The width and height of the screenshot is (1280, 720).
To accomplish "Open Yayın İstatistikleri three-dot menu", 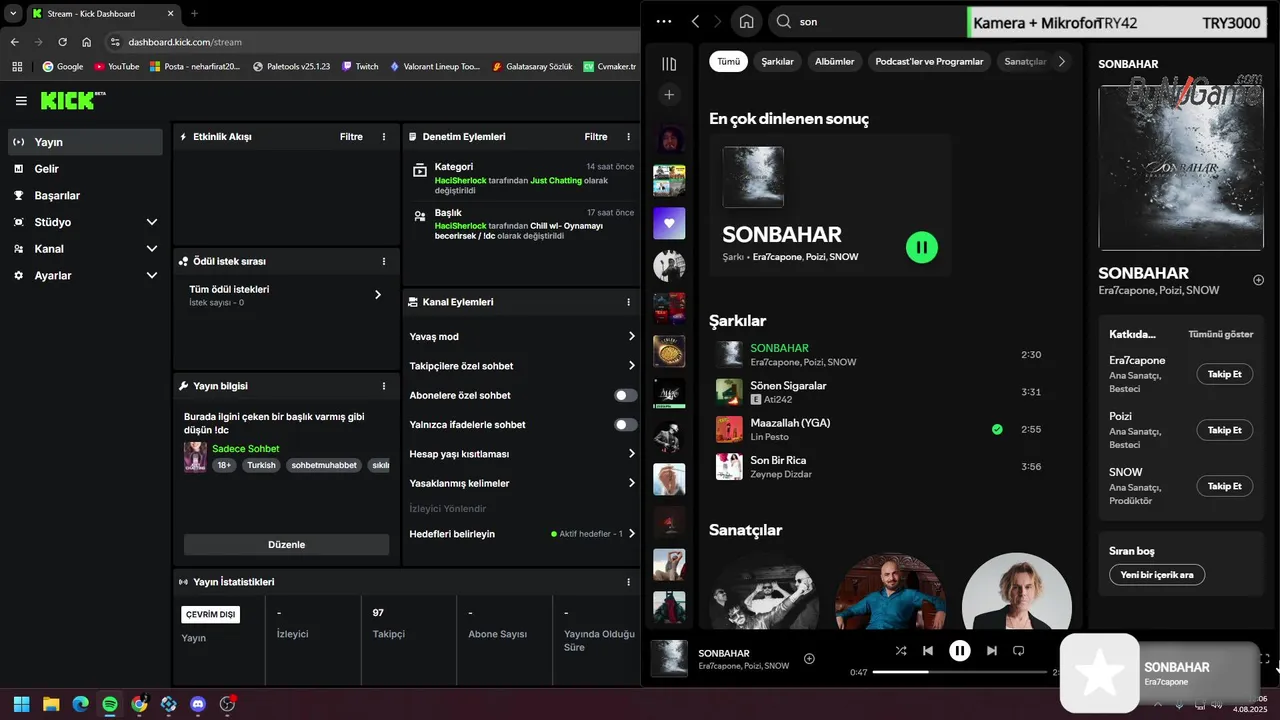I will [628, 582].
